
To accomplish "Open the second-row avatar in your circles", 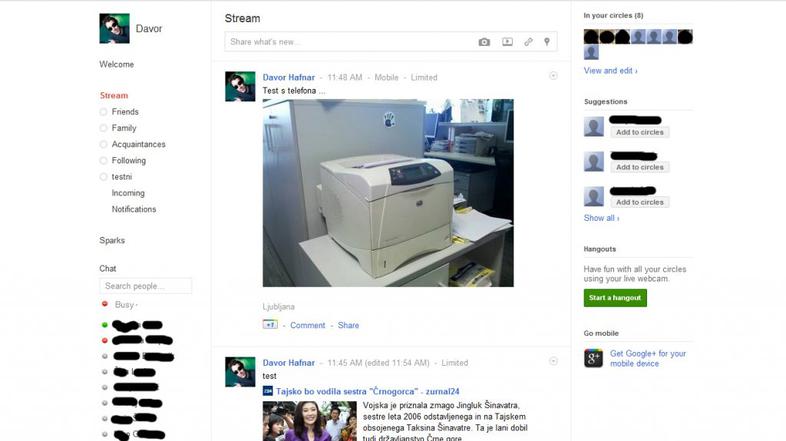I will [591, 53].
